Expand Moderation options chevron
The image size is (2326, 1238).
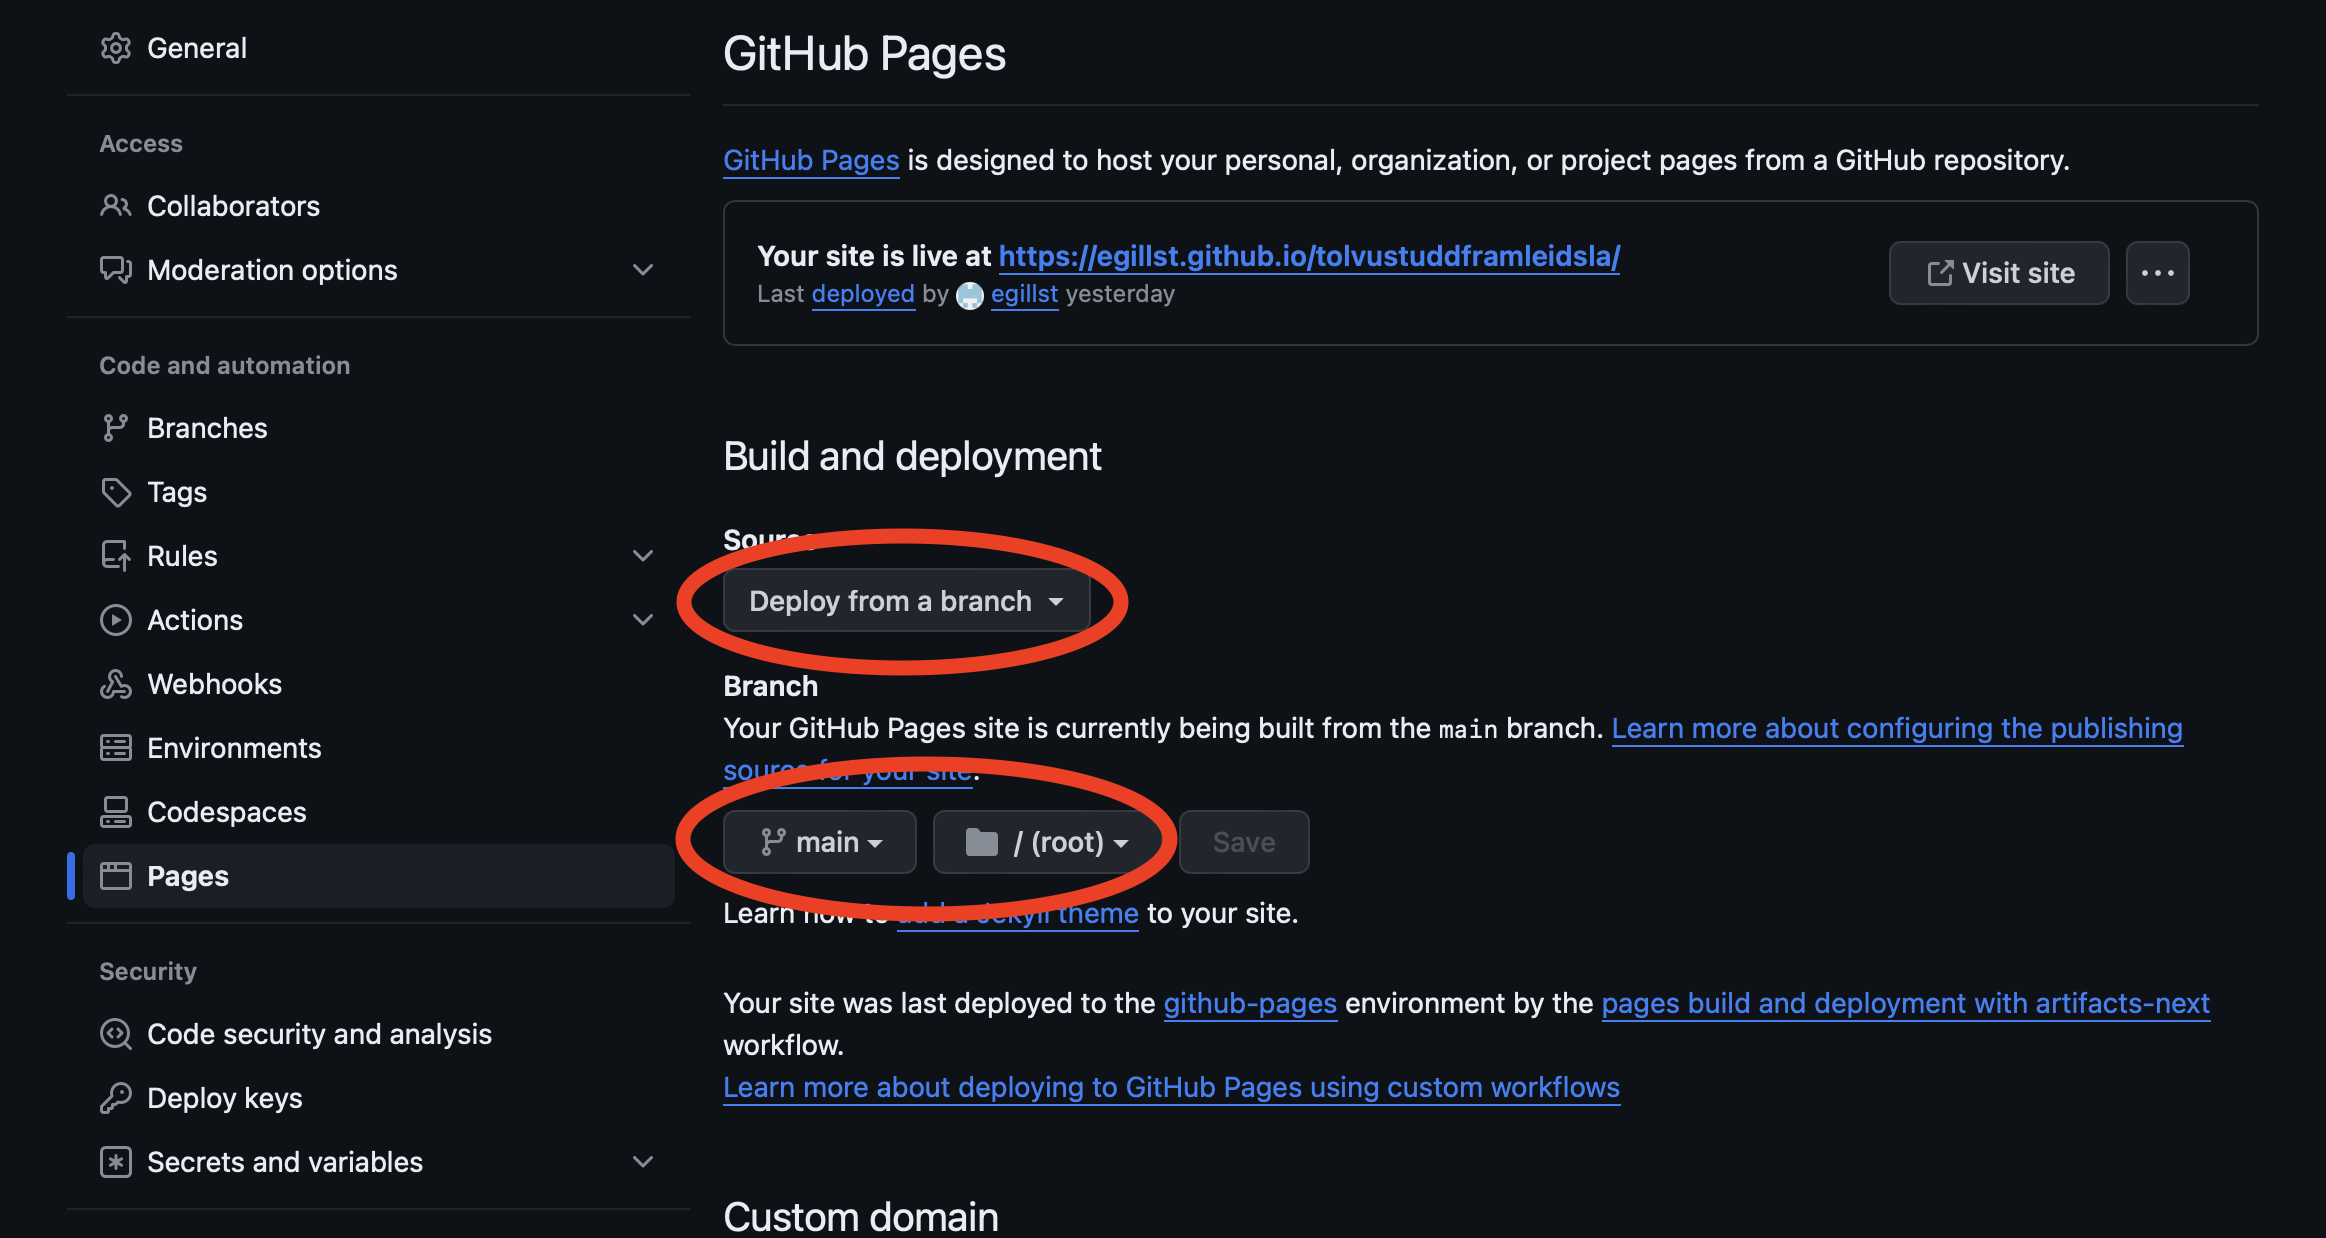pyautogui.click(x=643, y=270)
